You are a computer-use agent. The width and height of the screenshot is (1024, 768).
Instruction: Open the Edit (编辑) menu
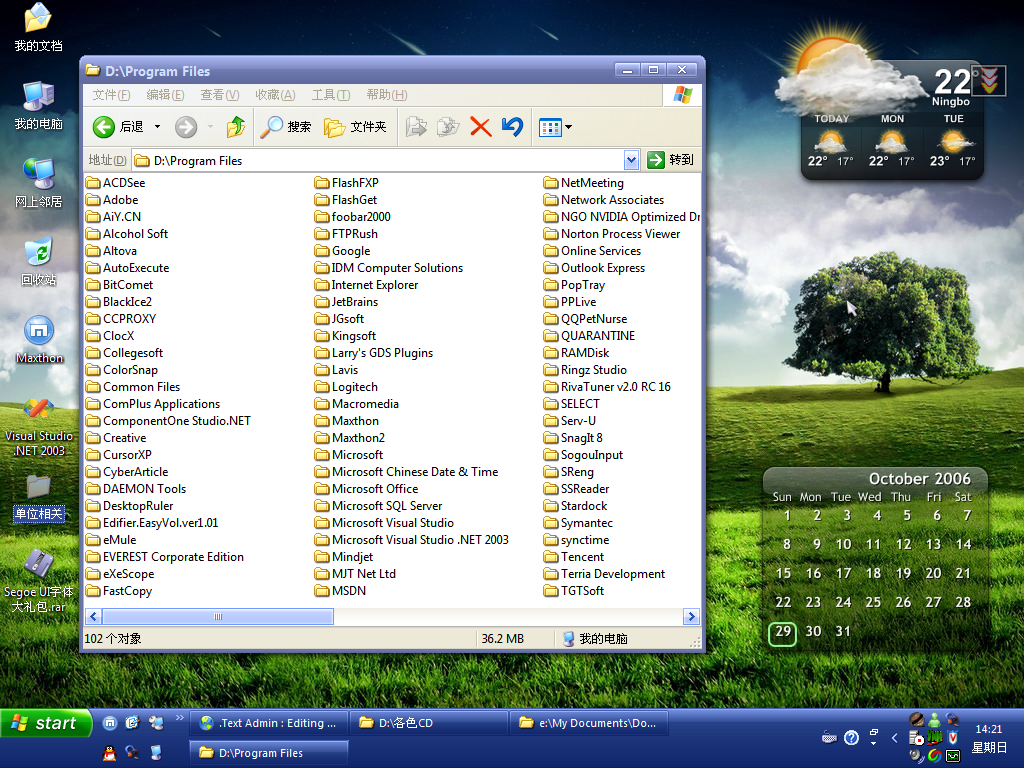point(165,95)
